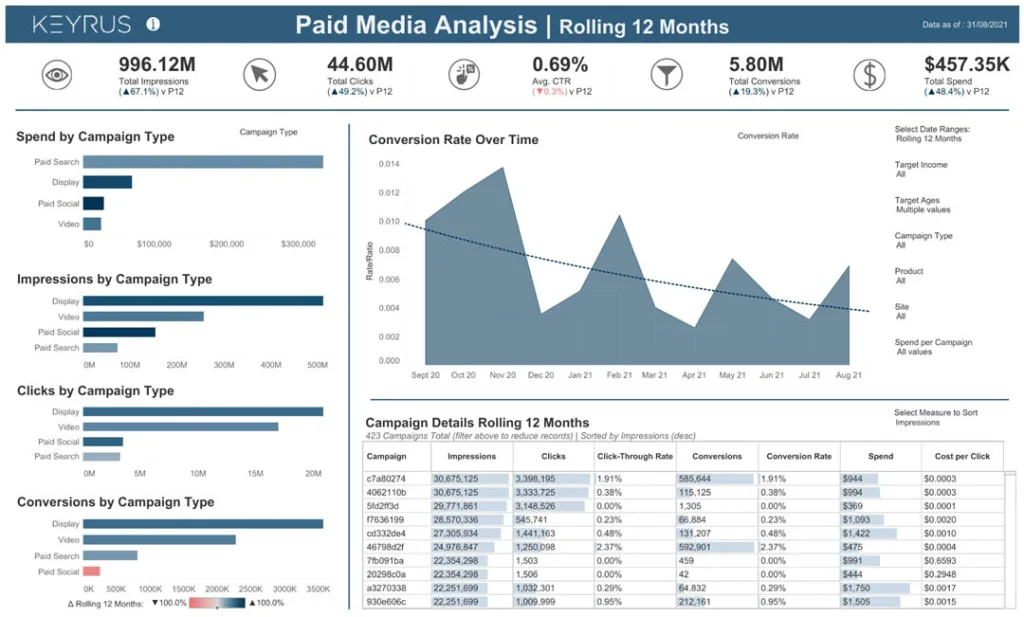The width and height of the screenshot is (1024, 617).
Task: Click campaign 46798d2f row name
Action: 385,547
